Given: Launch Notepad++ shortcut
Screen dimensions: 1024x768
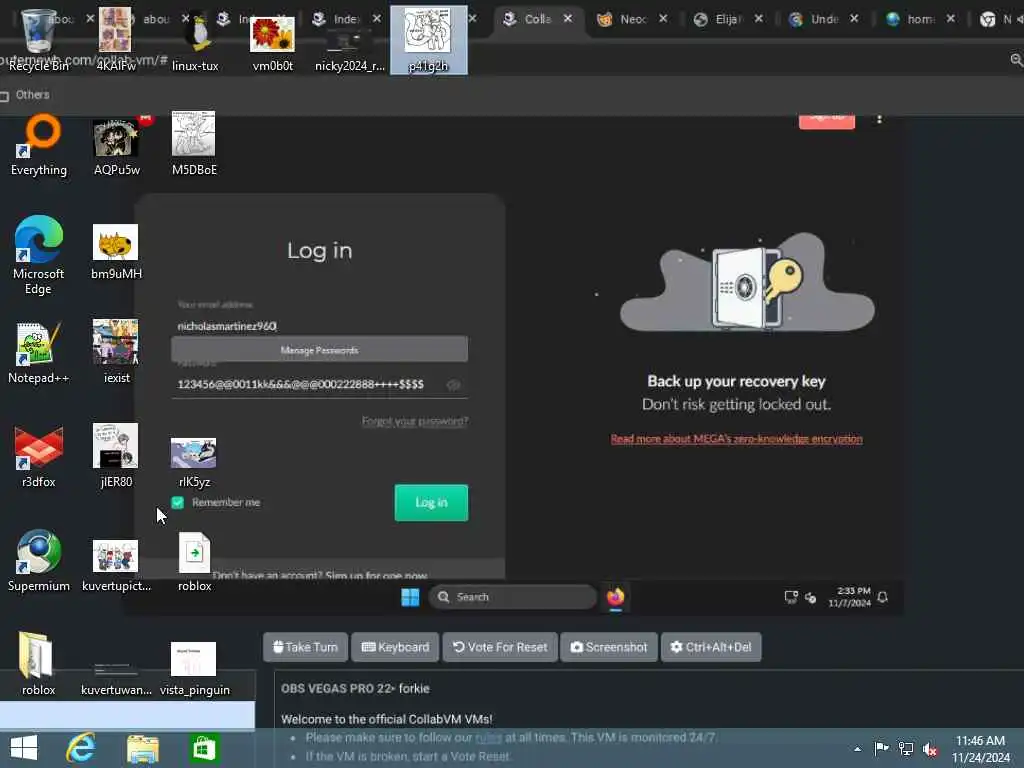Looking at the screenshot, I should [x=39, y=353].
